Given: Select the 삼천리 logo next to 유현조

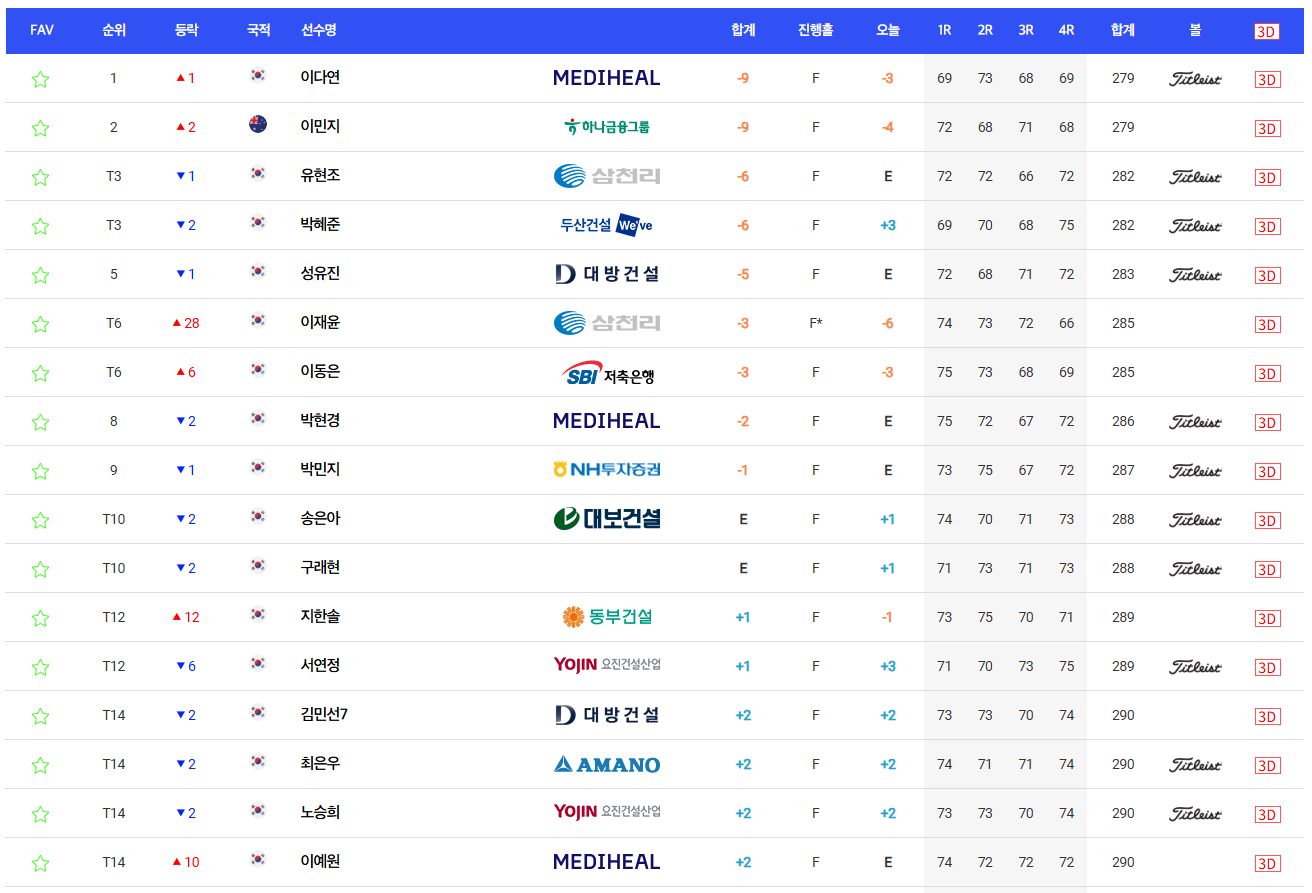Looking at the screenshot, I should [x=606, y=176].
